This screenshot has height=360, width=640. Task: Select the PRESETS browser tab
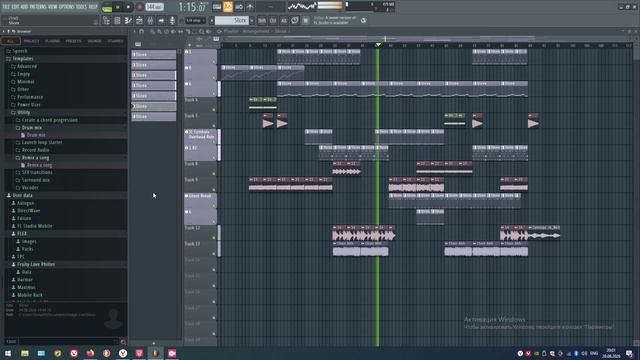(x=73, y=41)
